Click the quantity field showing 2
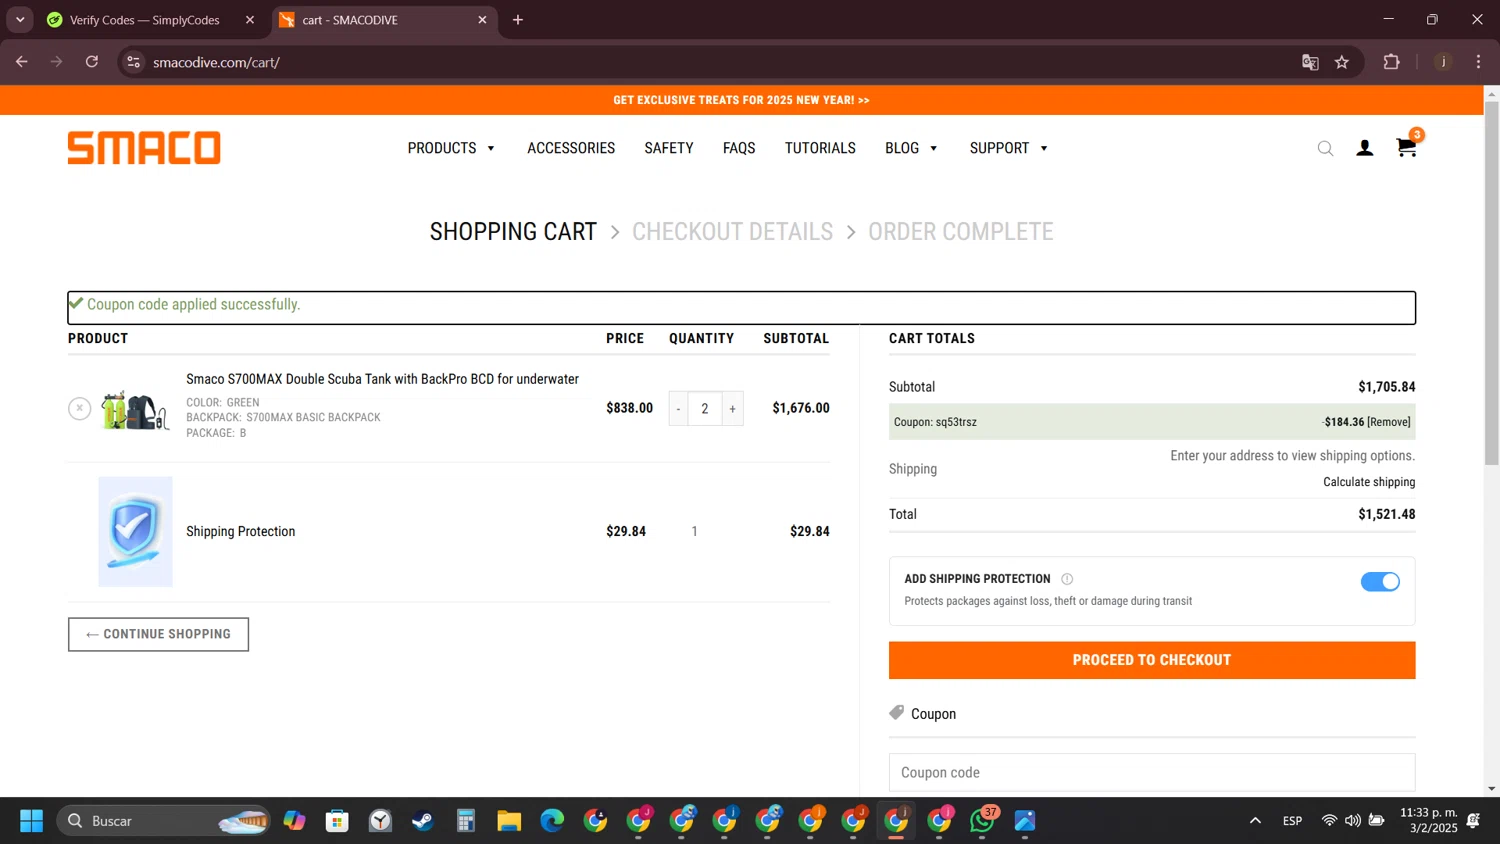1500x844 pixels. [705, 408]
